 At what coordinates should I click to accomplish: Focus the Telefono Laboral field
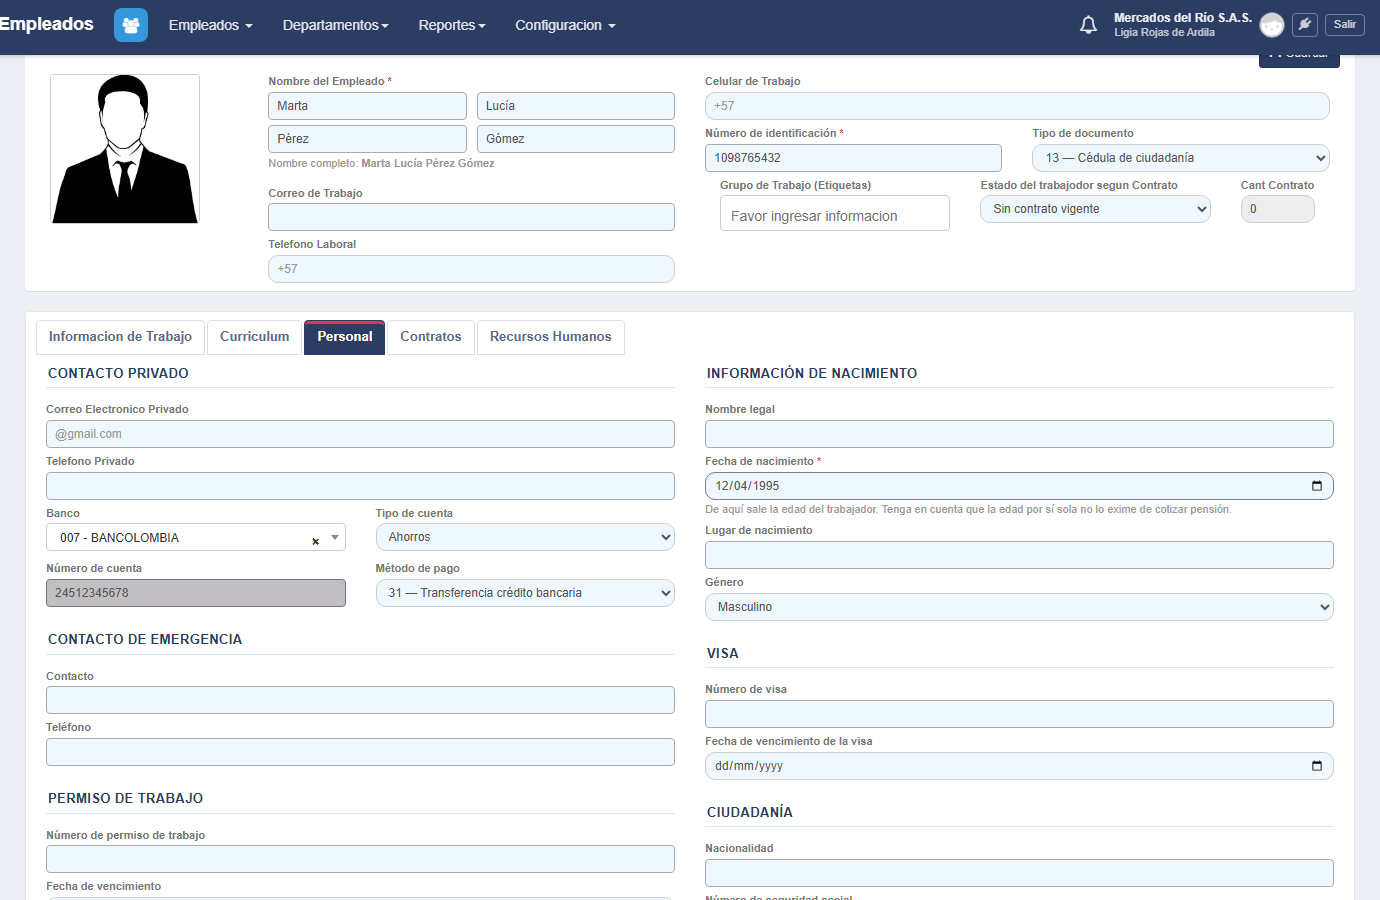[471, 269]
